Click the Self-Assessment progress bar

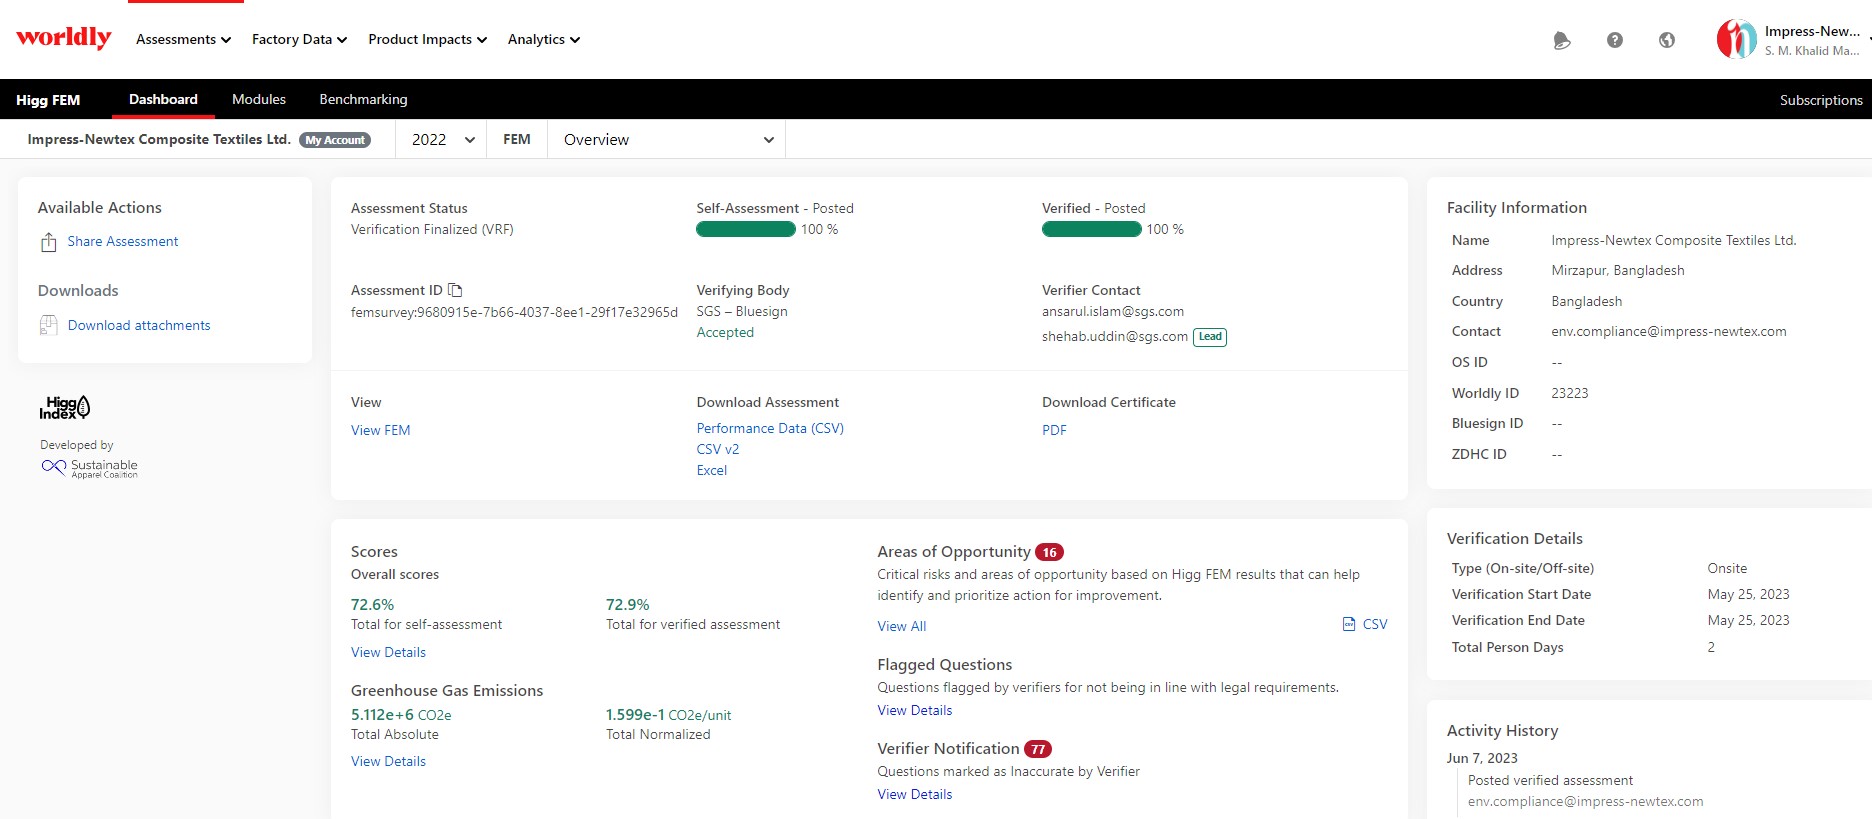(746, 229)
